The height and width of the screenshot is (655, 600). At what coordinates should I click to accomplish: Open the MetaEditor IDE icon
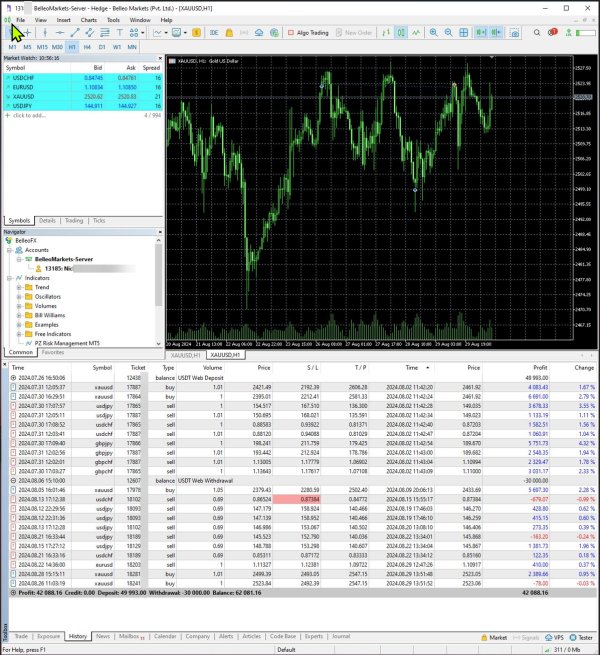click(x=214, y=33)
